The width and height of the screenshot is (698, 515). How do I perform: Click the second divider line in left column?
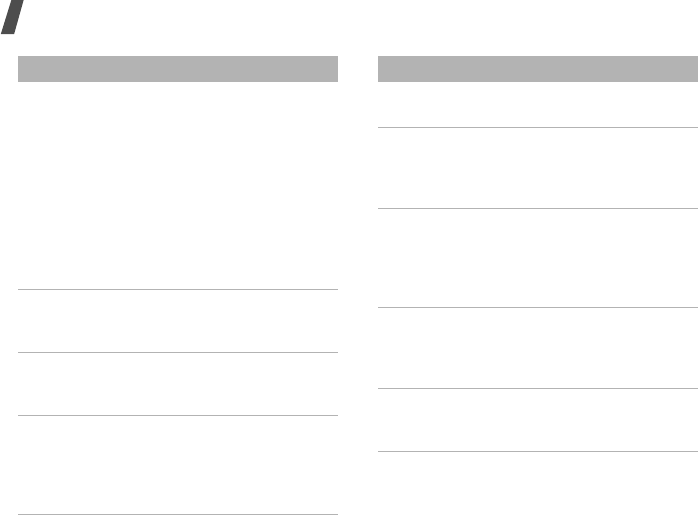click(178, 353)
